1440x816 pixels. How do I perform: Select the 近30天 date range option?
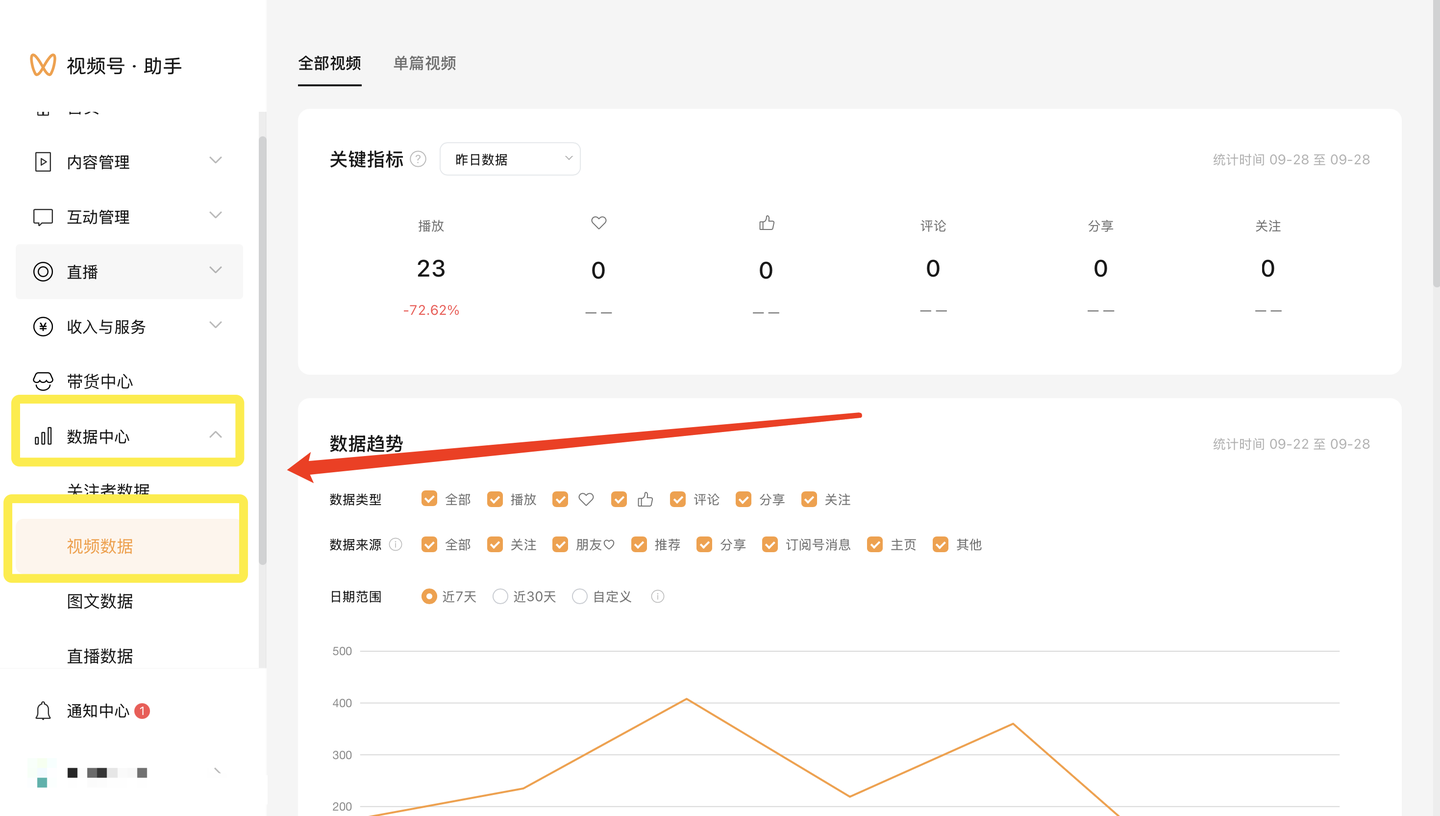tap(500, 596)
